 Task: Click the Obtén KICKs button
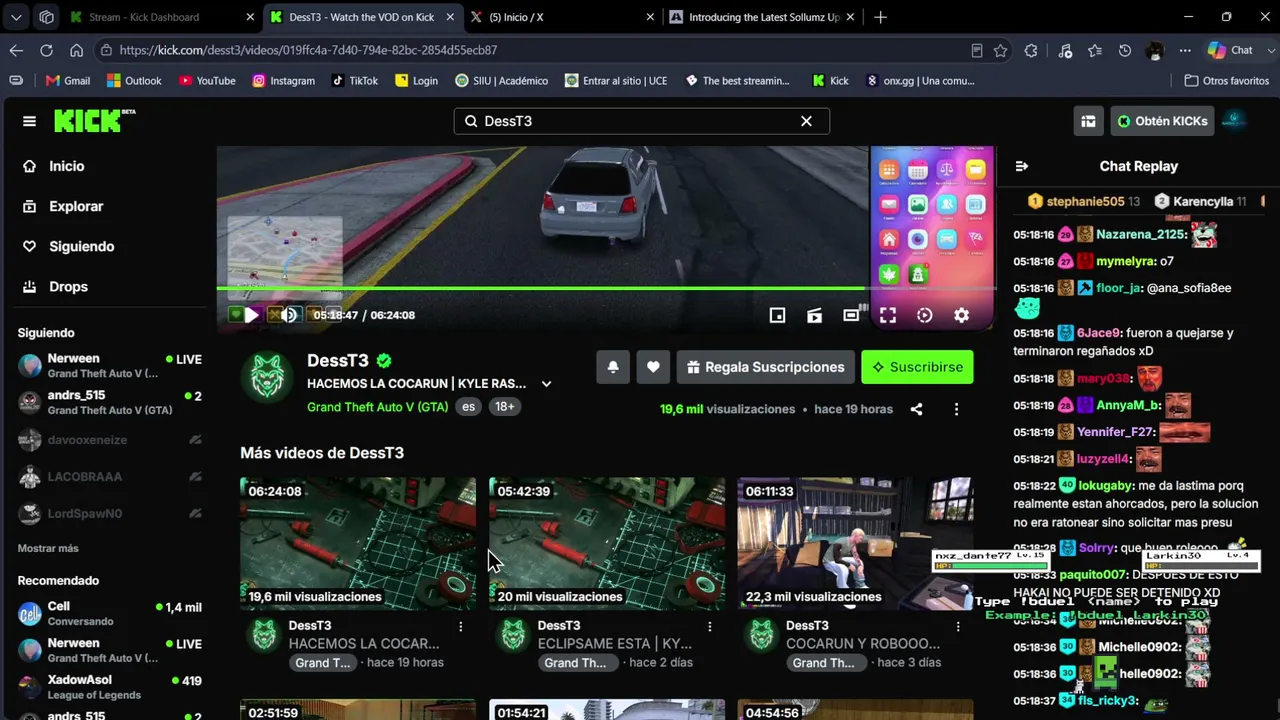[1162, 121]
